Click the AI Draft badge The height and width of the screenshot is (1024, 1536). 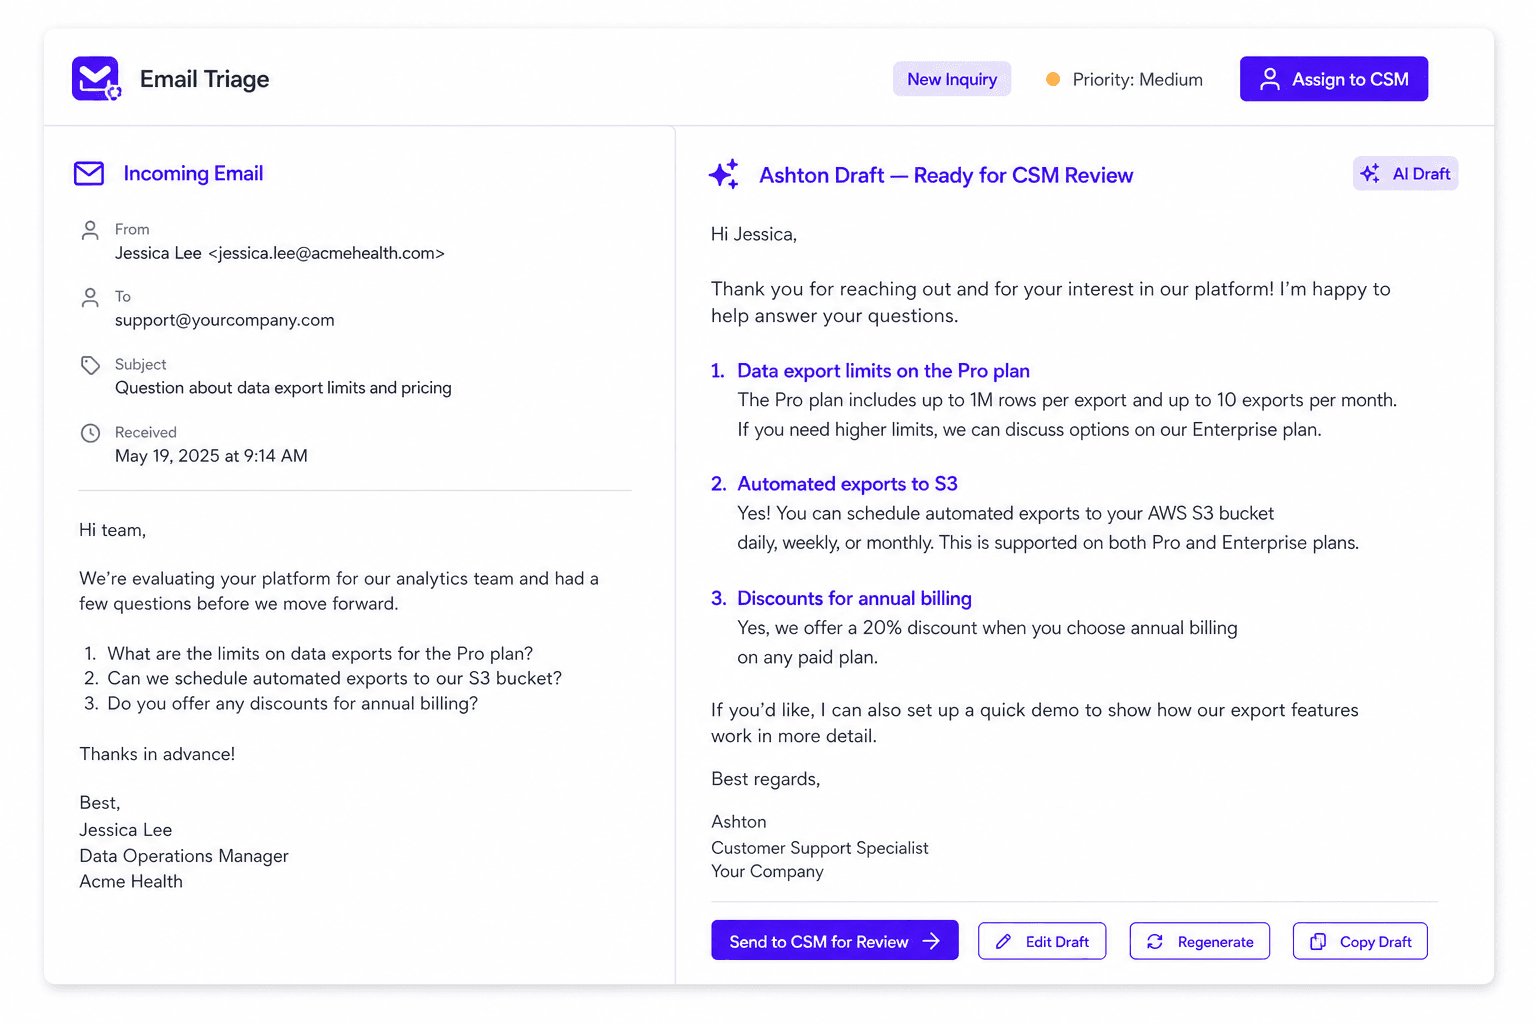pyautogui.click(x=1405, y=174)
